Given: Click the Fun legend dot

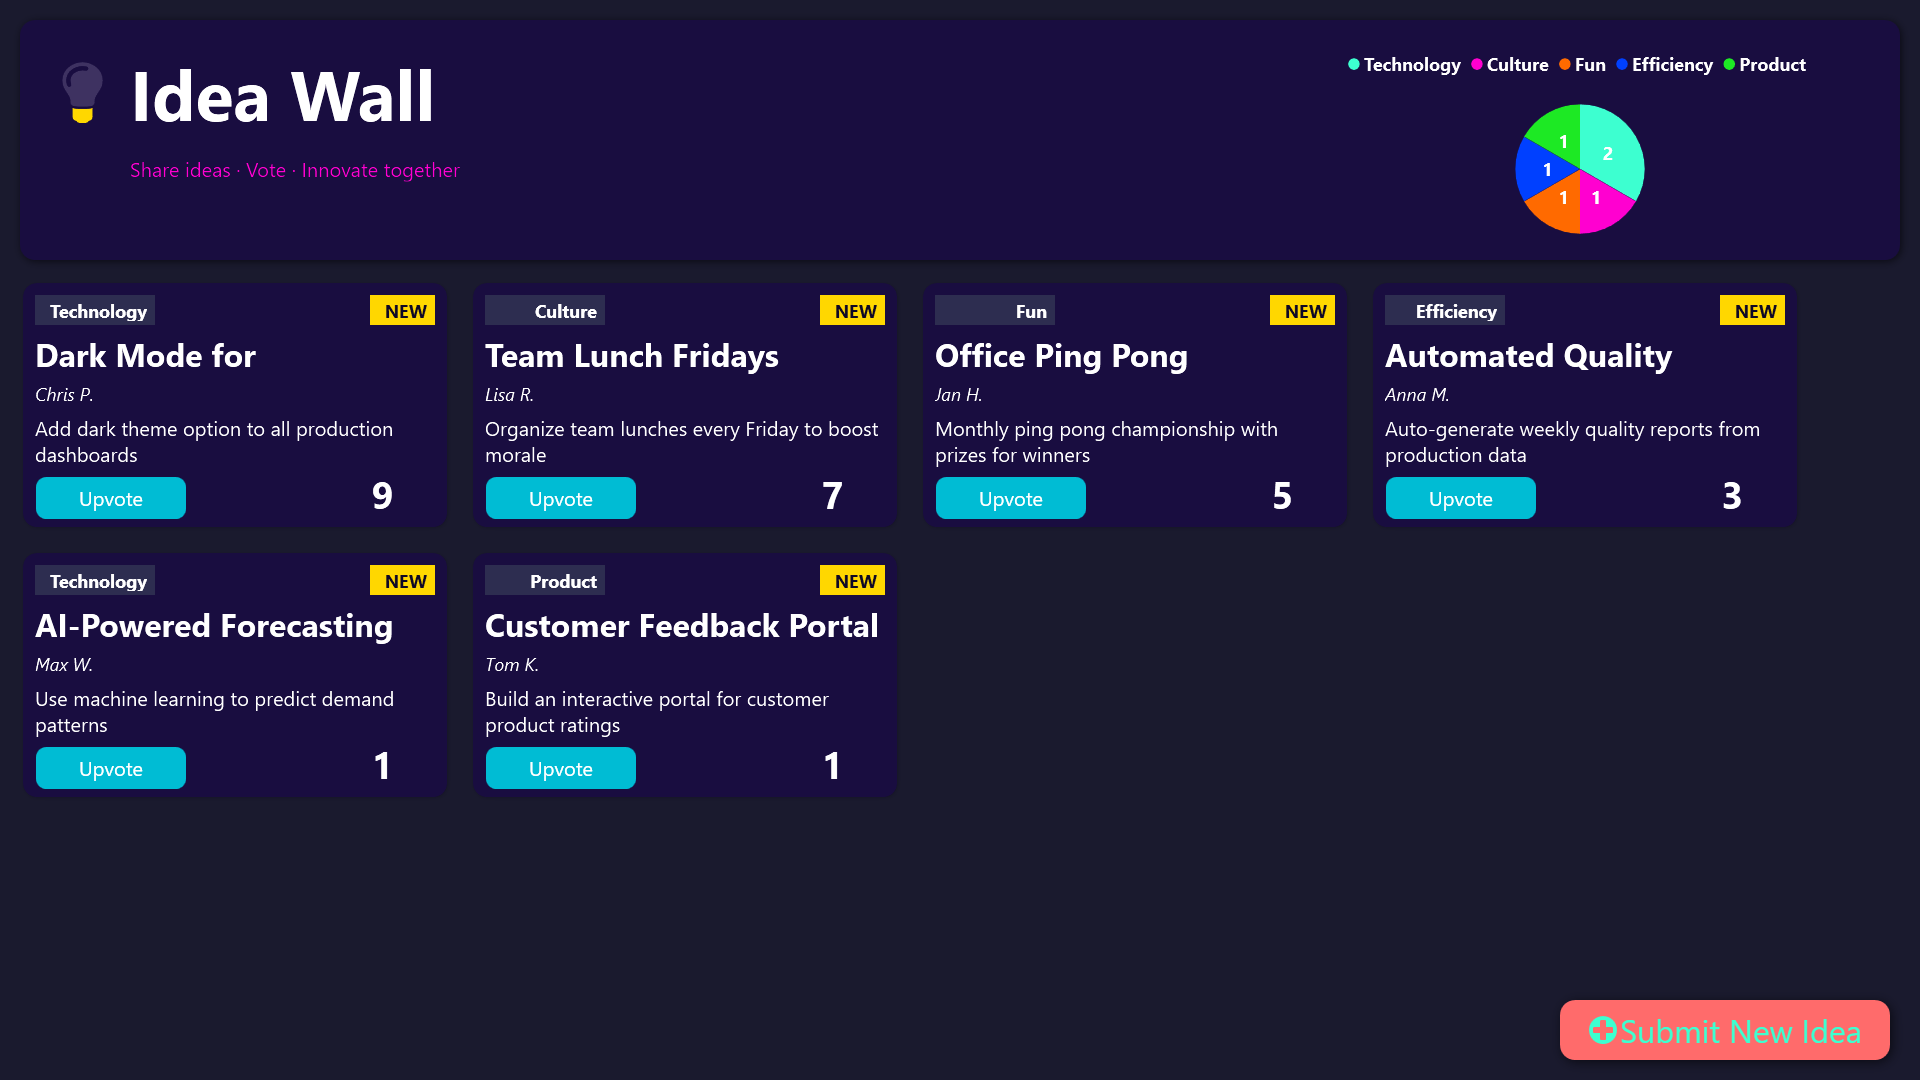Looking at the screenshot, I should click(1565, 65).
